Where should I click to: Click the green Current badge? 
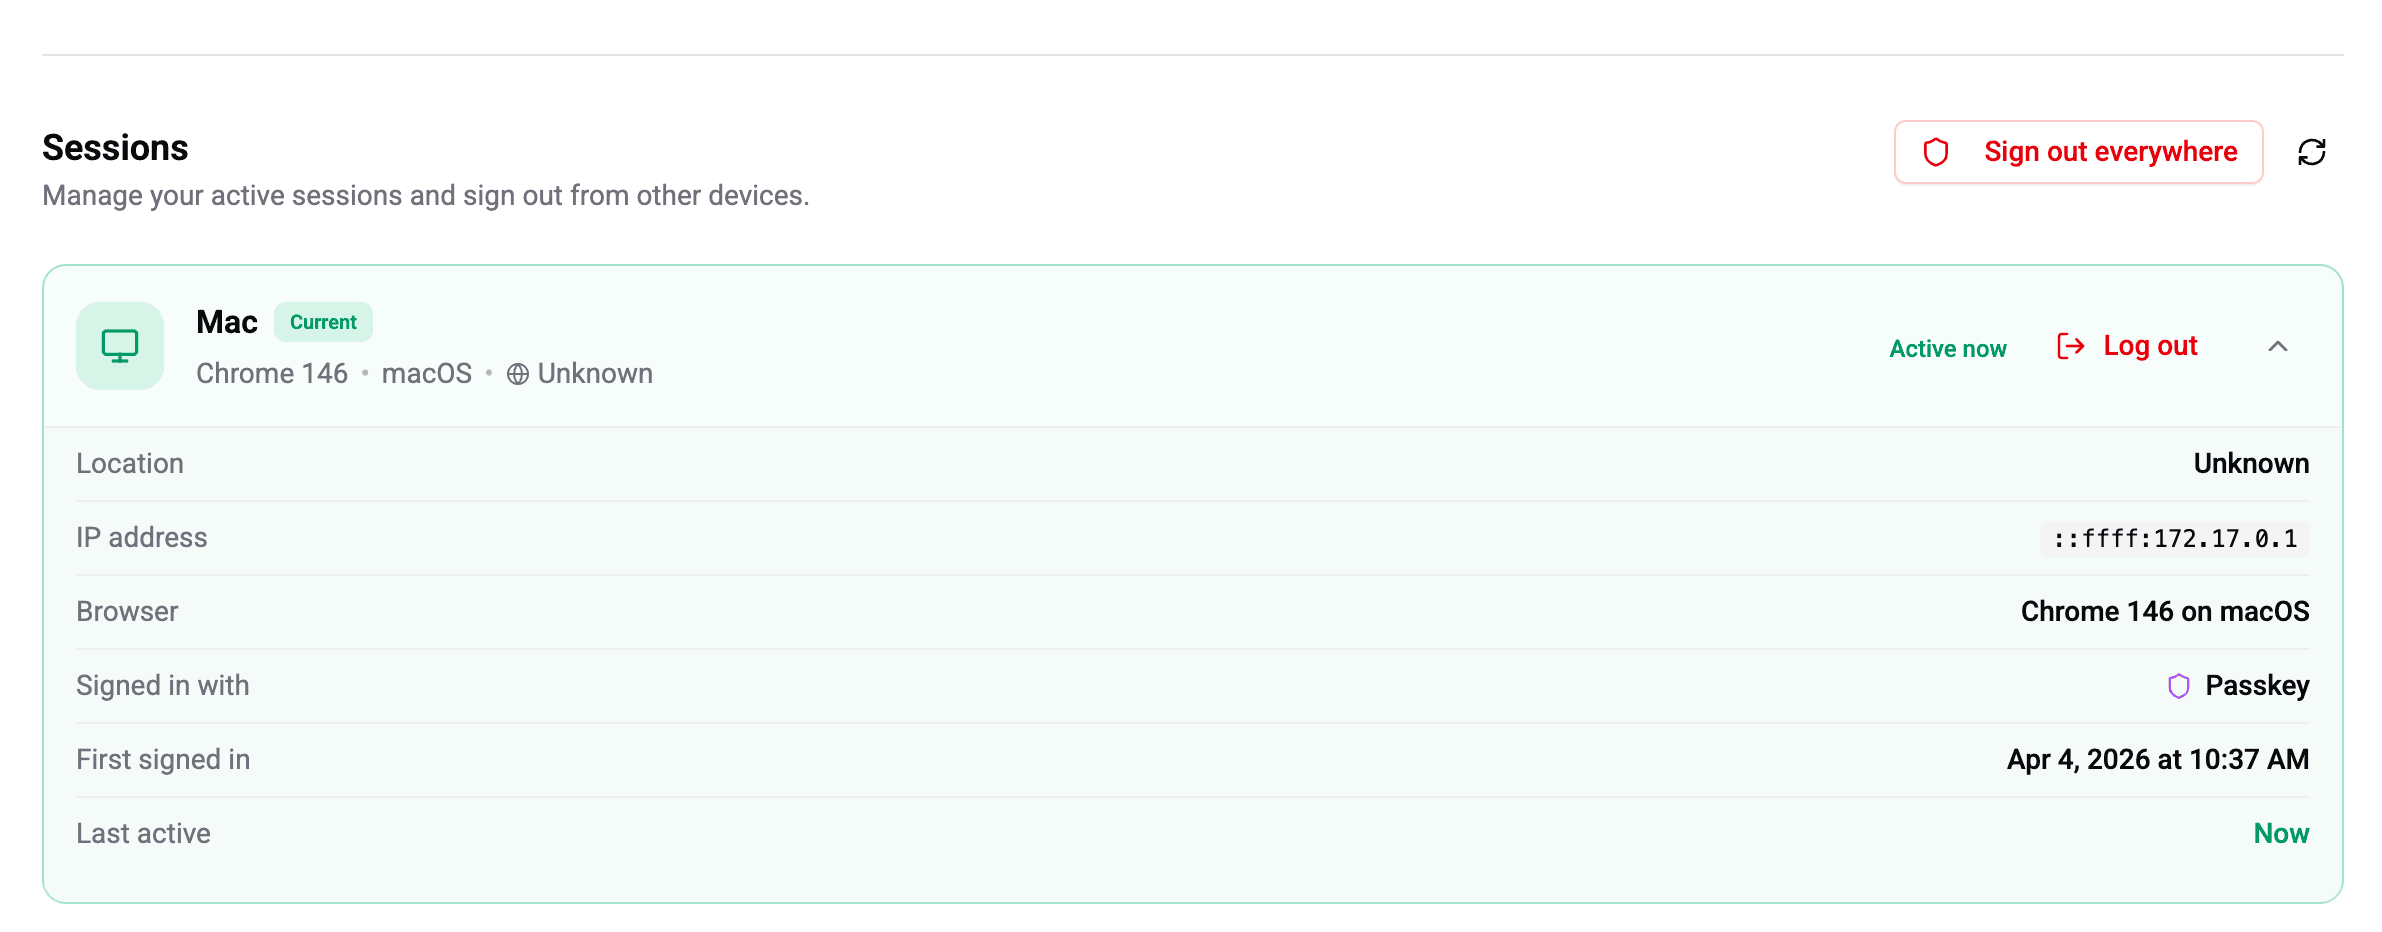[323, 322]
